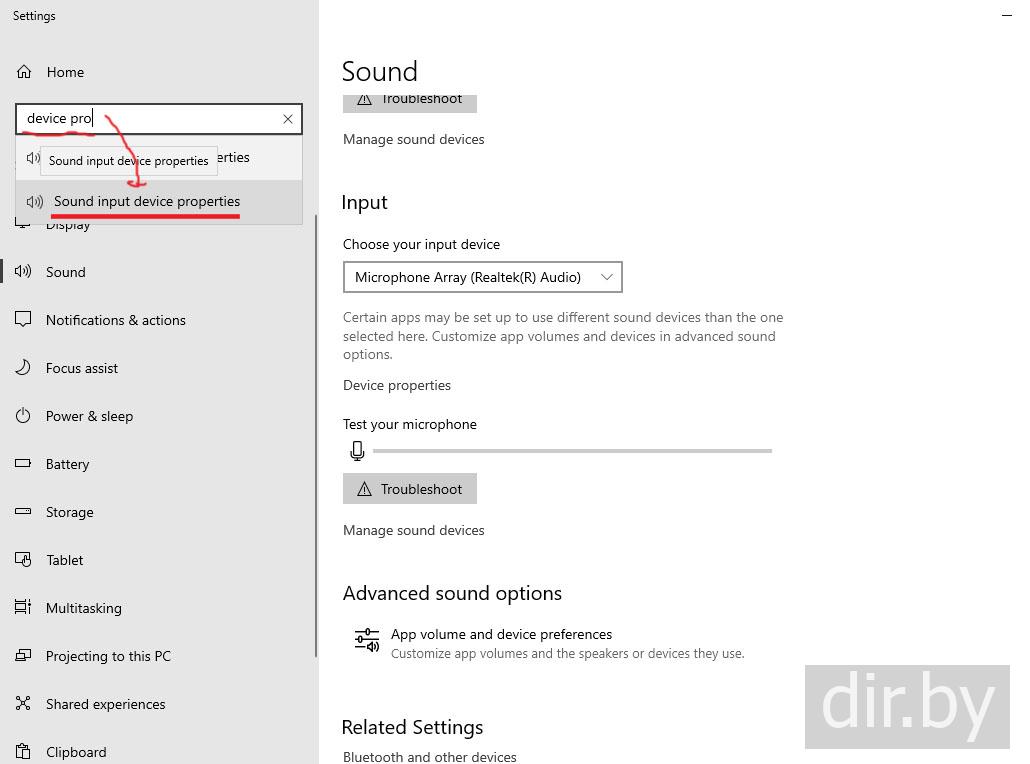Click the Sound speaker icon in sidebar

point(24,272)
